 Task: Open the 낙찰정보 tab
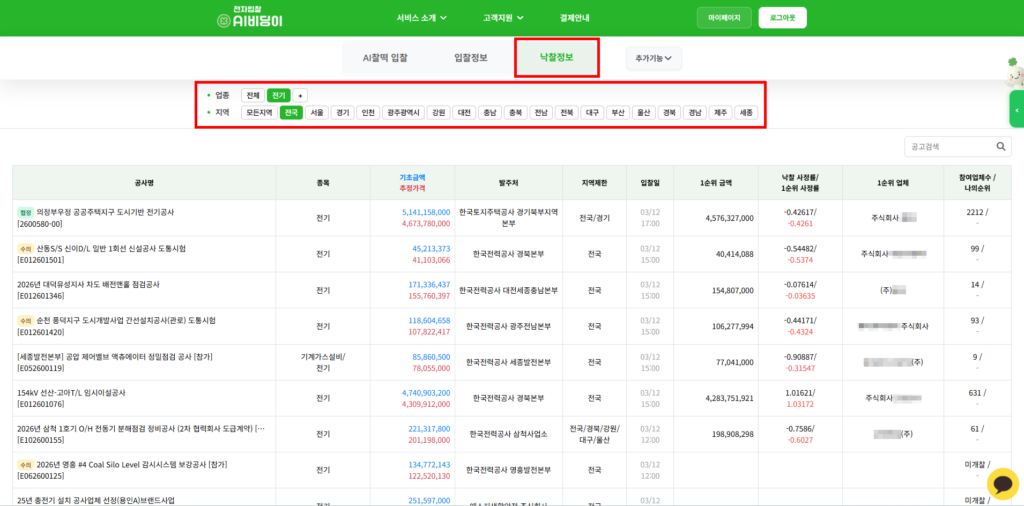click(556, 58)
